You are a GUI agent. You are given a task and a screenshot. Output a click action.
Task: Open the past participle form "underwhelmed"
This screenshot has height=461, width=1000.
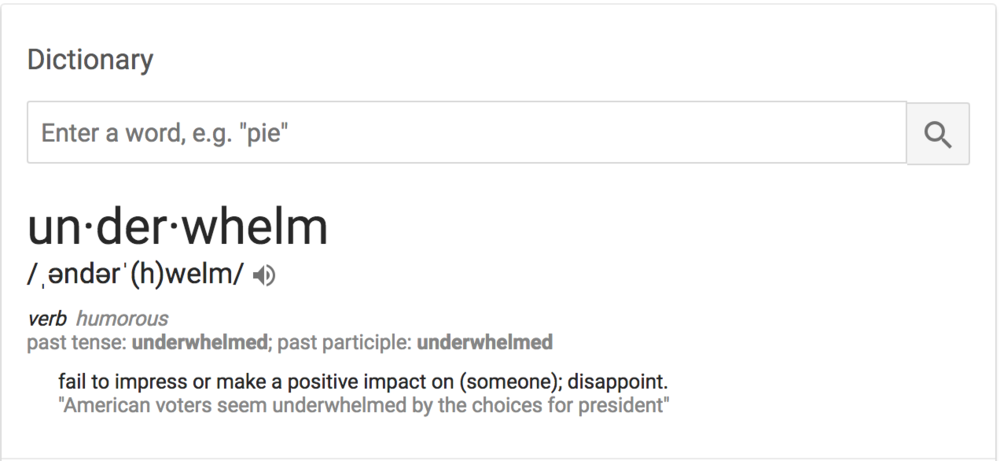[485, 343]
